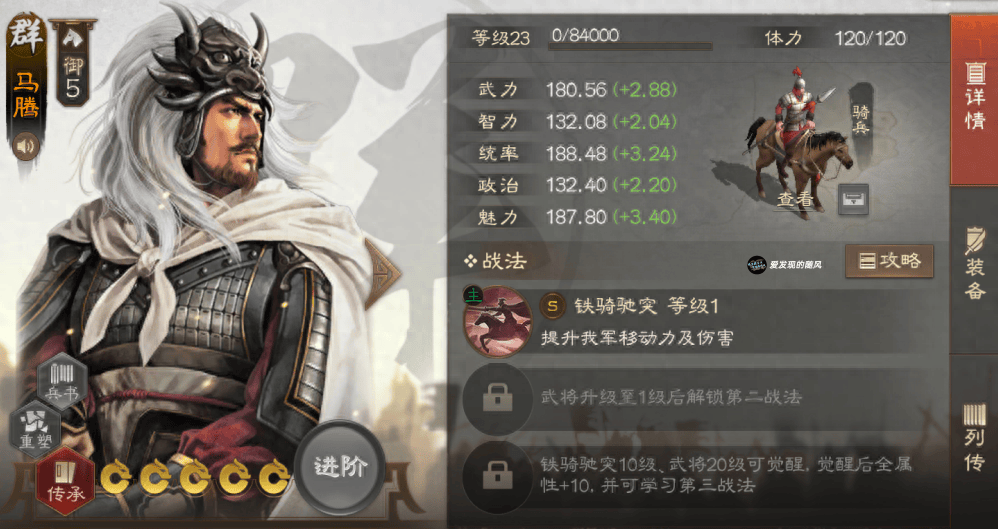This screenshot has width=998, height=529.
Task: Tap the 骑兵 cavalry troop figure
Action: click(798, 145)
